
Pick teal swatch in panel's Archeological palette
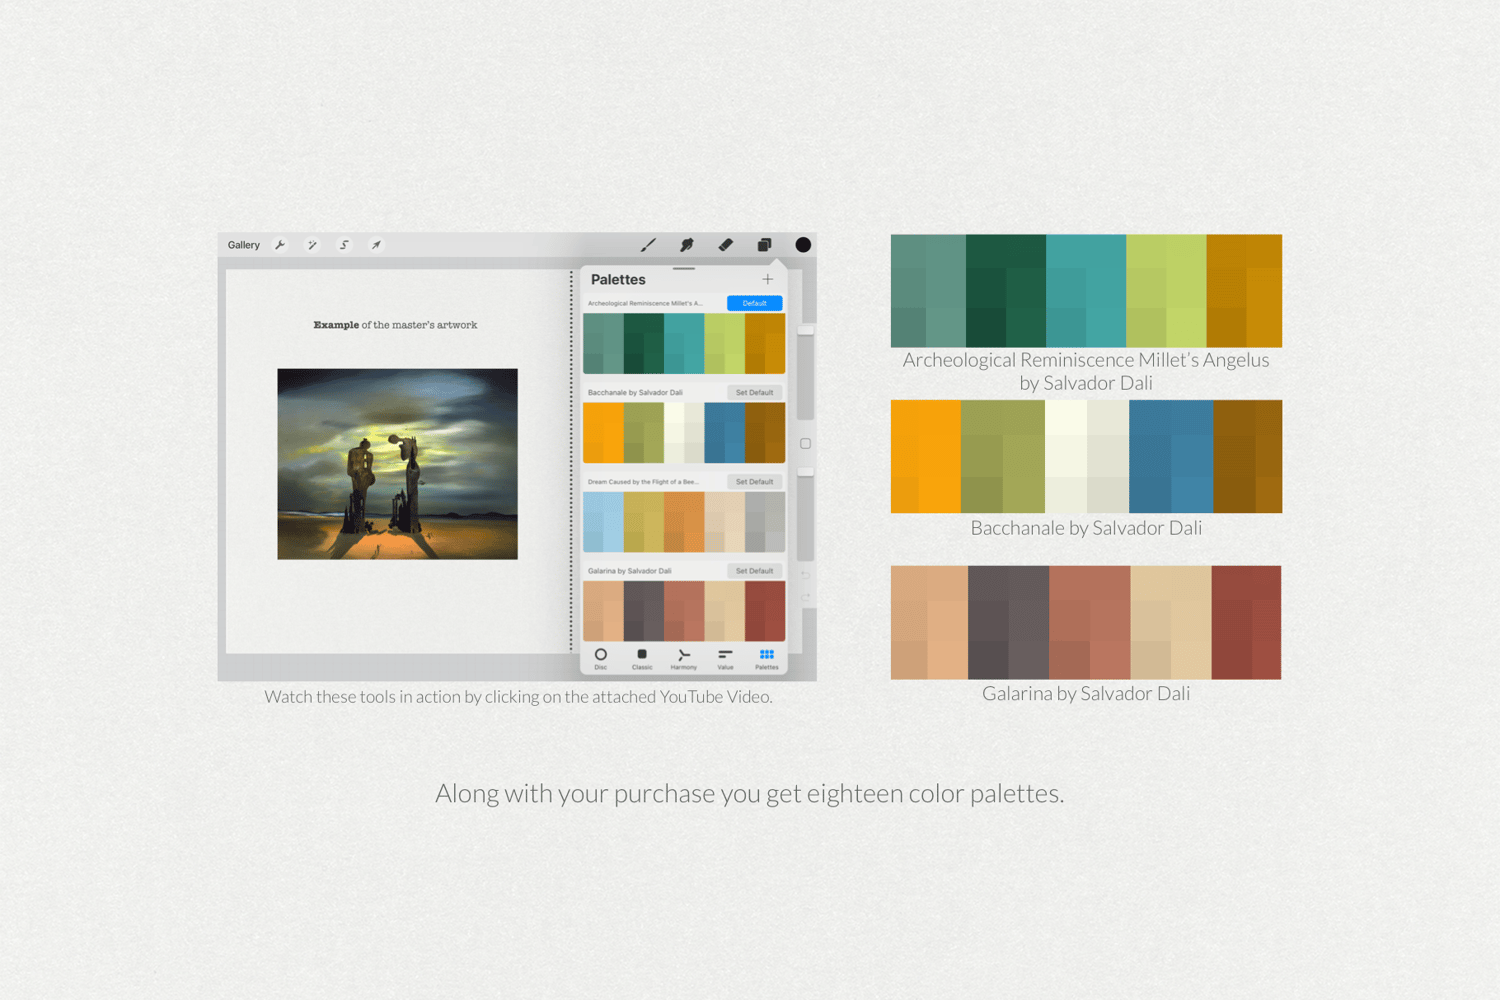click(684, 344)
